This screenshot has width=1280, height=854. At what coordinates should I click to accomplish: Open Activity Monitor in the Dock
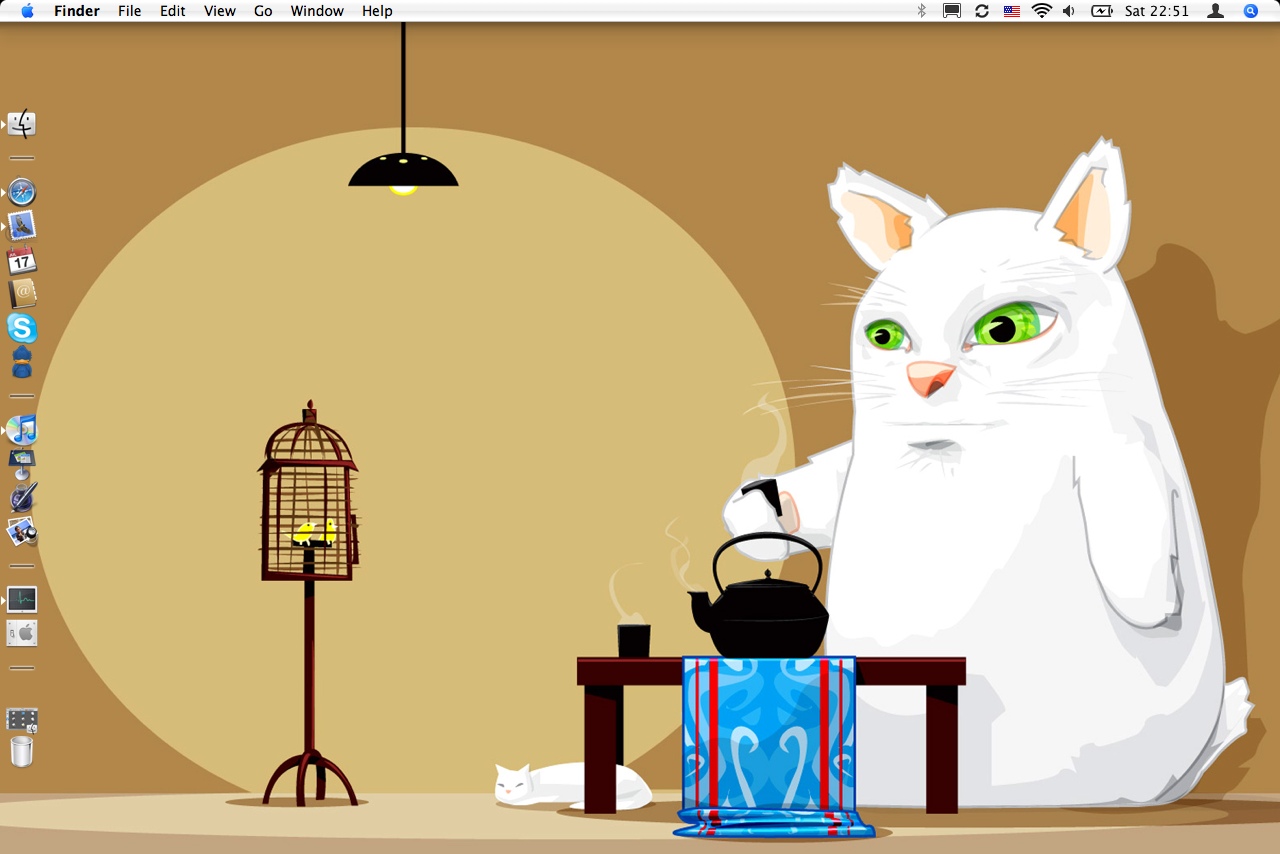22,599
